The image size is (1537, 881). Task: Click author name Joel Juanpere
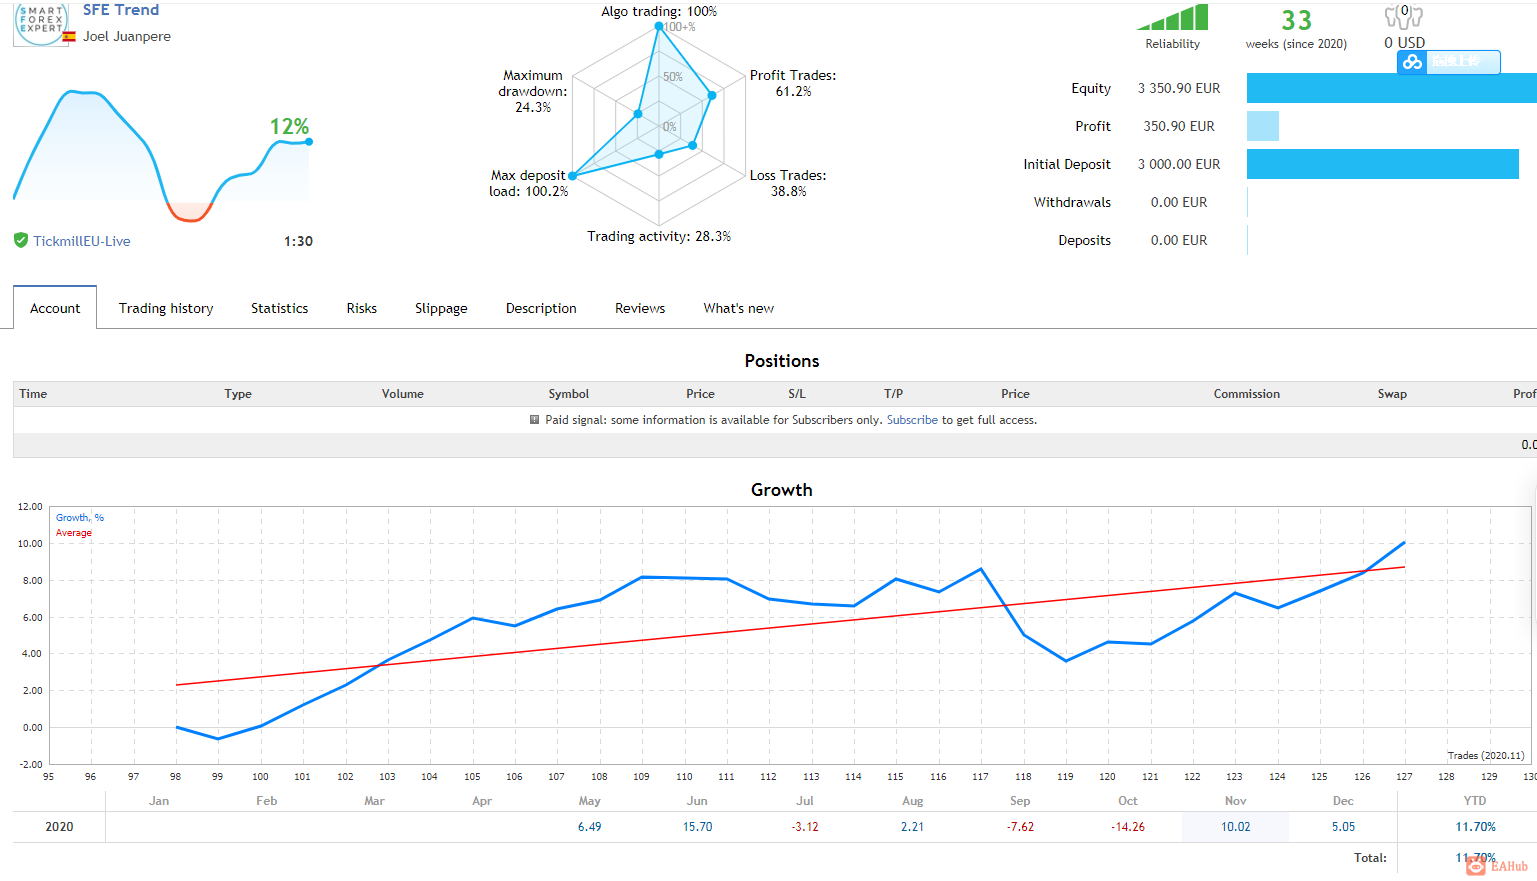point(127,36)
